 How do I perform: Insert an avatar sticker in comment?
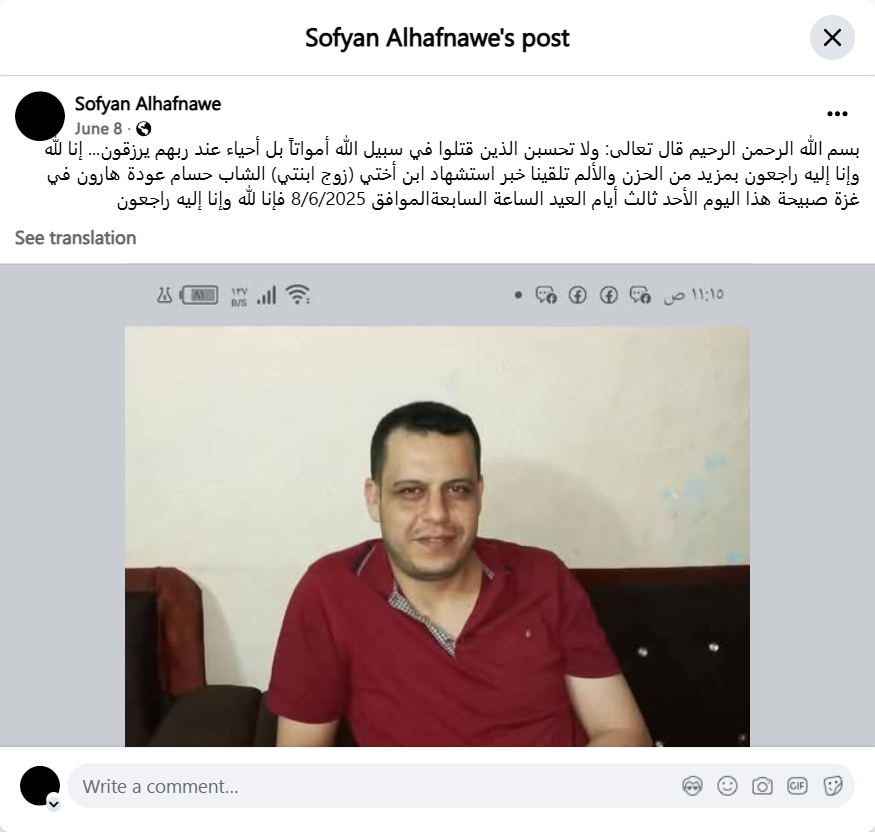[692, 786]
